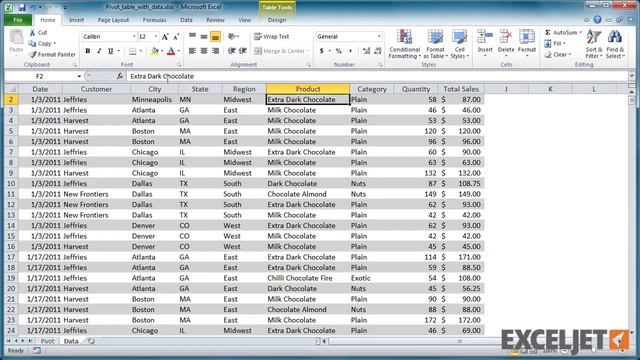
Task: Toggle underline formatting
Action: click(110, 51)
